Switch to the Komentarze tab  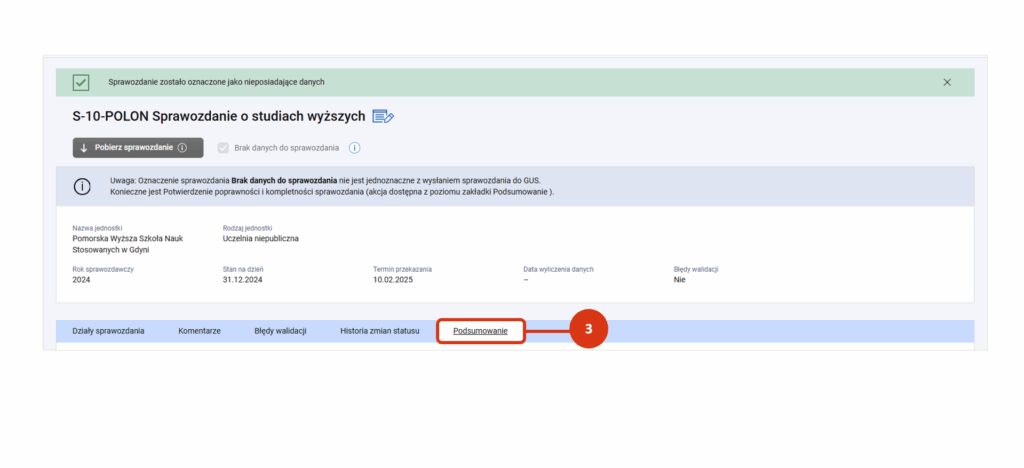pos(199,331)
